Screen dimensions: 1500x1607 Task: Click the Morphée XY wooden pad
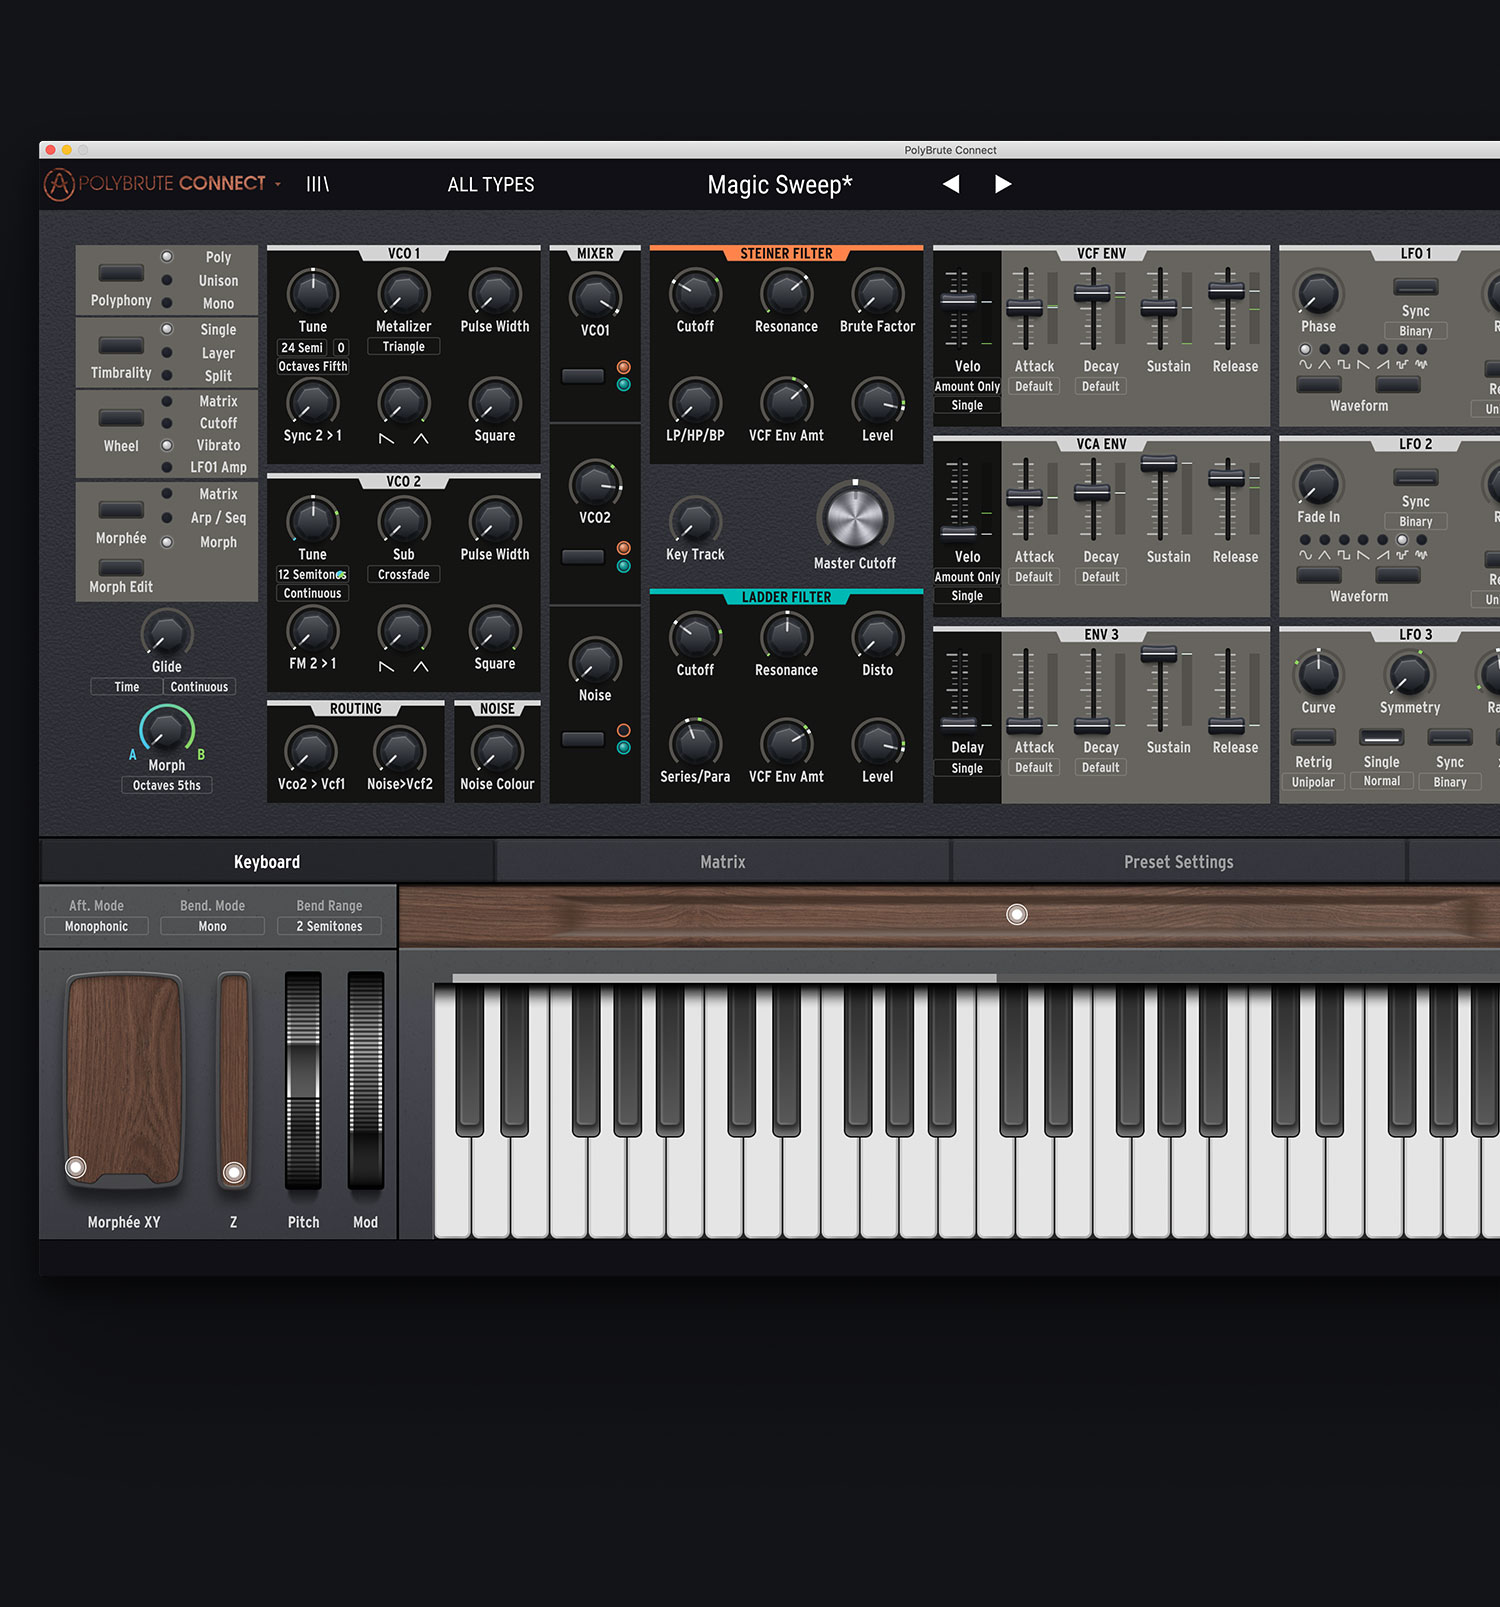124,1080
